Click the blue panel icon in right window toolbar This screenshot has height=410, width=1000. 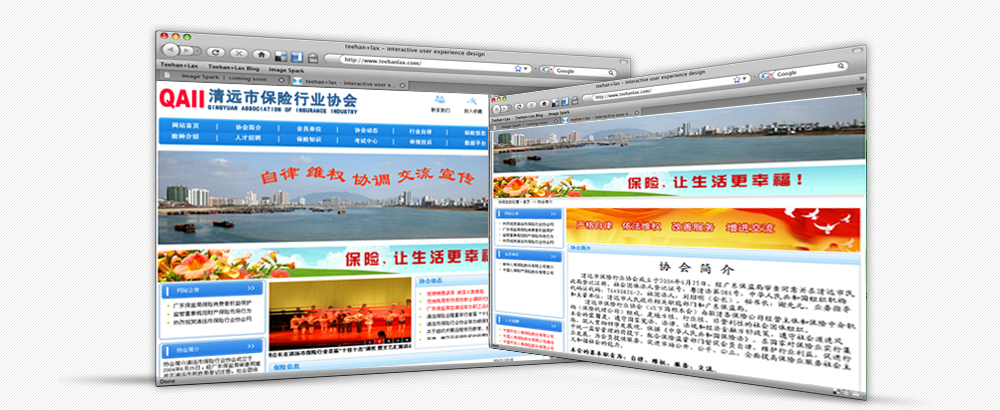pyautogui.click(x=564, y=101)
